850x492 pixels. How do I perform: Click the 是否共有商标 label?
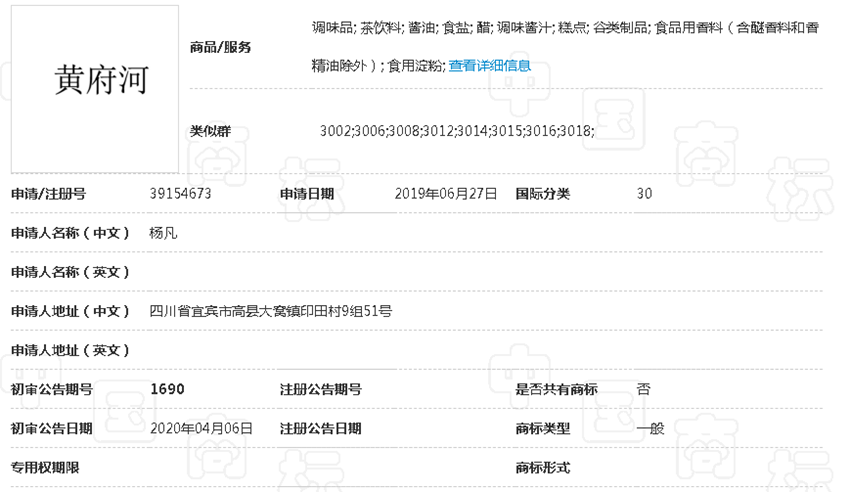[556, 389]
